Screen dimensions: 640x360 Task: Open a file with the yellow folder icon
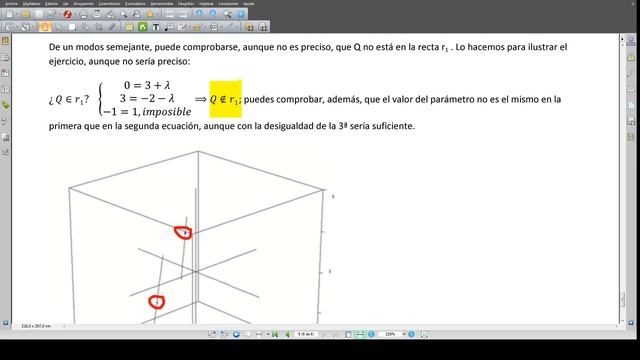tap(25, 14)
